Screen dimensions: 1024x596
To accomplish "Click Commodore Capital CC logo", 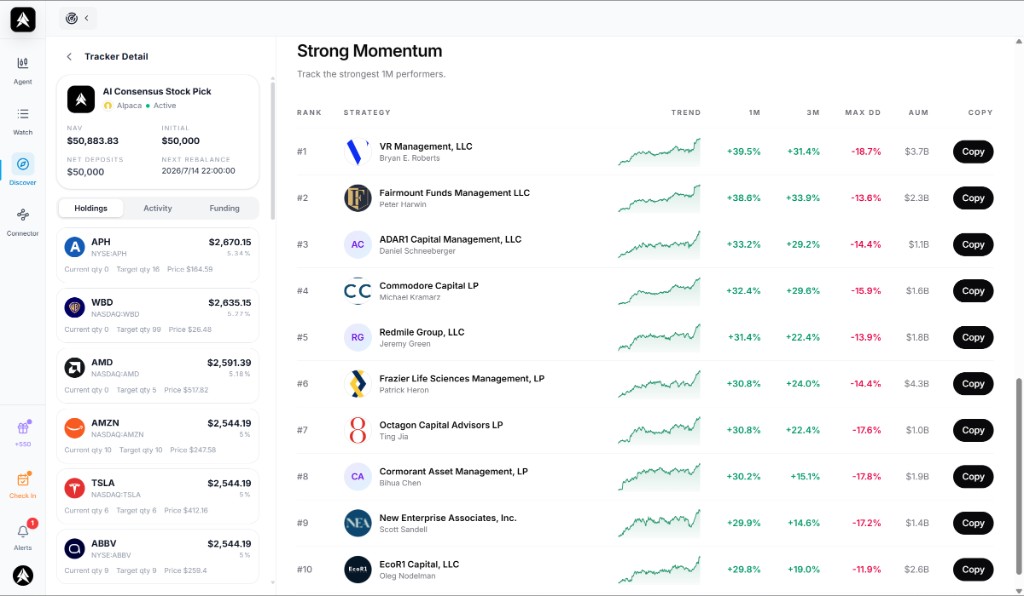I will click(x=357, y=290).
